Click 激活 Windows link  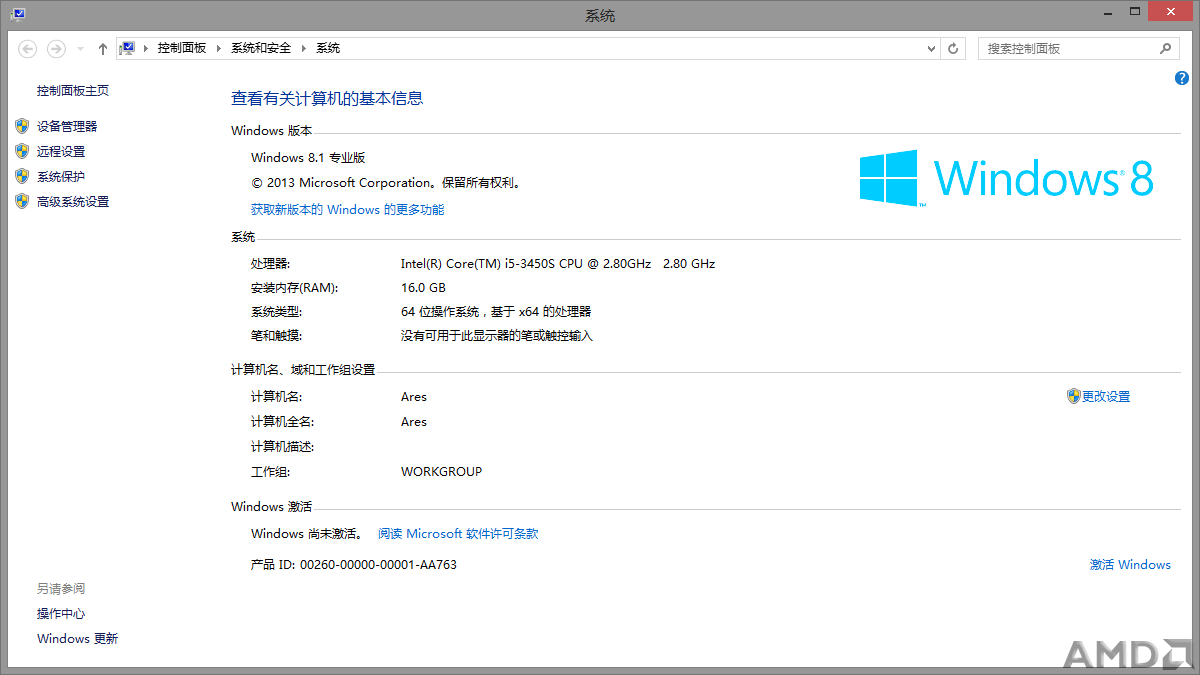1130,565
